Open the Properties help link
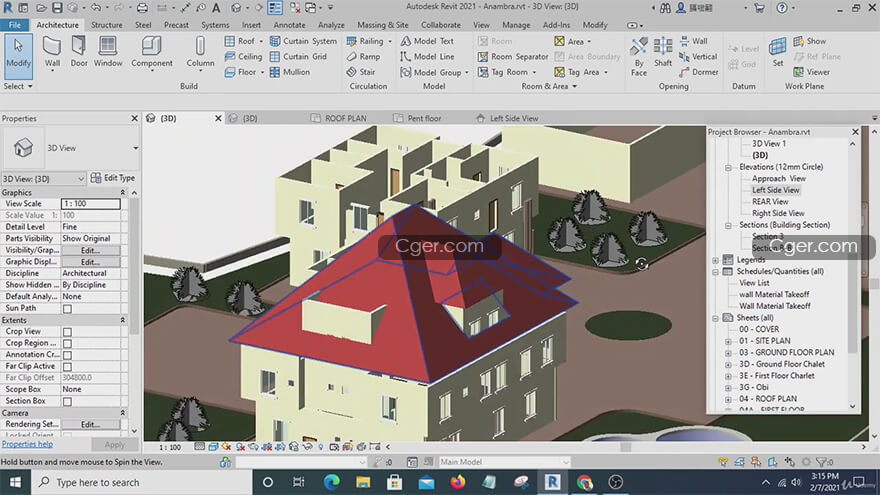The height and width of the screenshot is (495, 880). (x=27, y=444)
